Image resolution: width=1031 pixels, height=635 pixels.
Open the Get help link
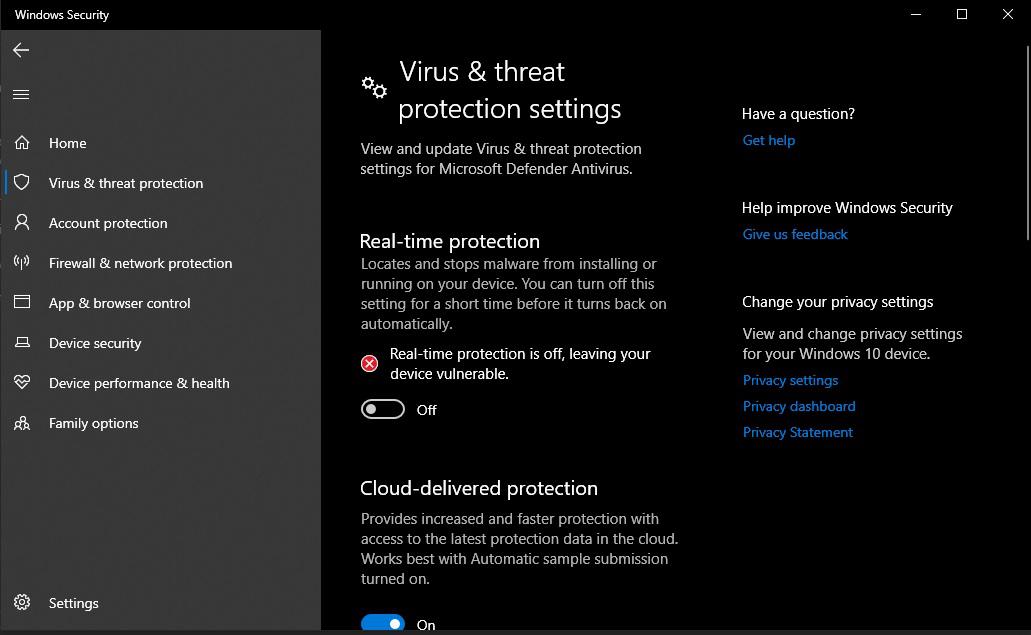tap(768, 140)
